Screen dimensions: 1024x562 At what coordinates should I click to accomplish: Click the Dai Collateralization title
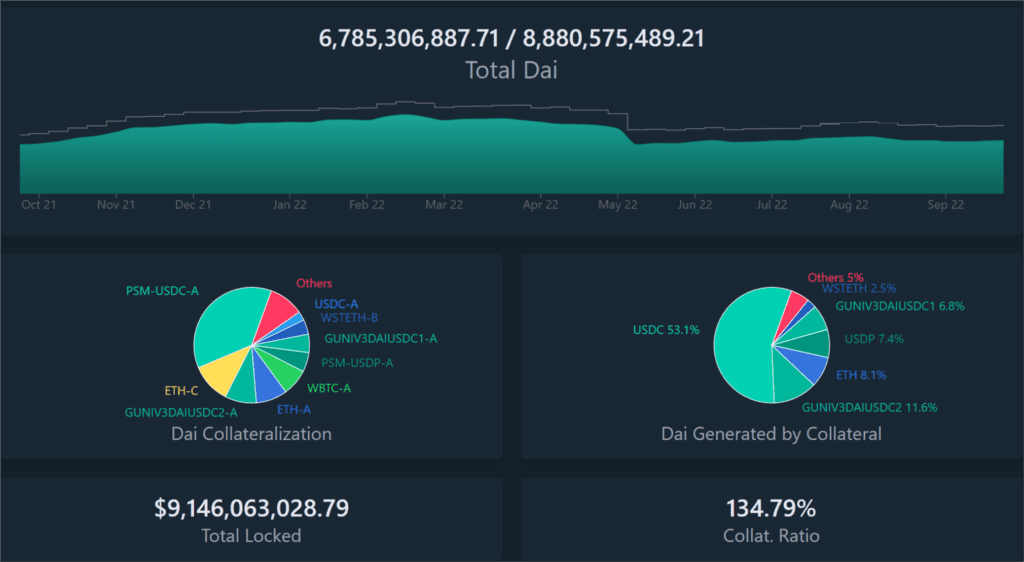tap(251, 434)
